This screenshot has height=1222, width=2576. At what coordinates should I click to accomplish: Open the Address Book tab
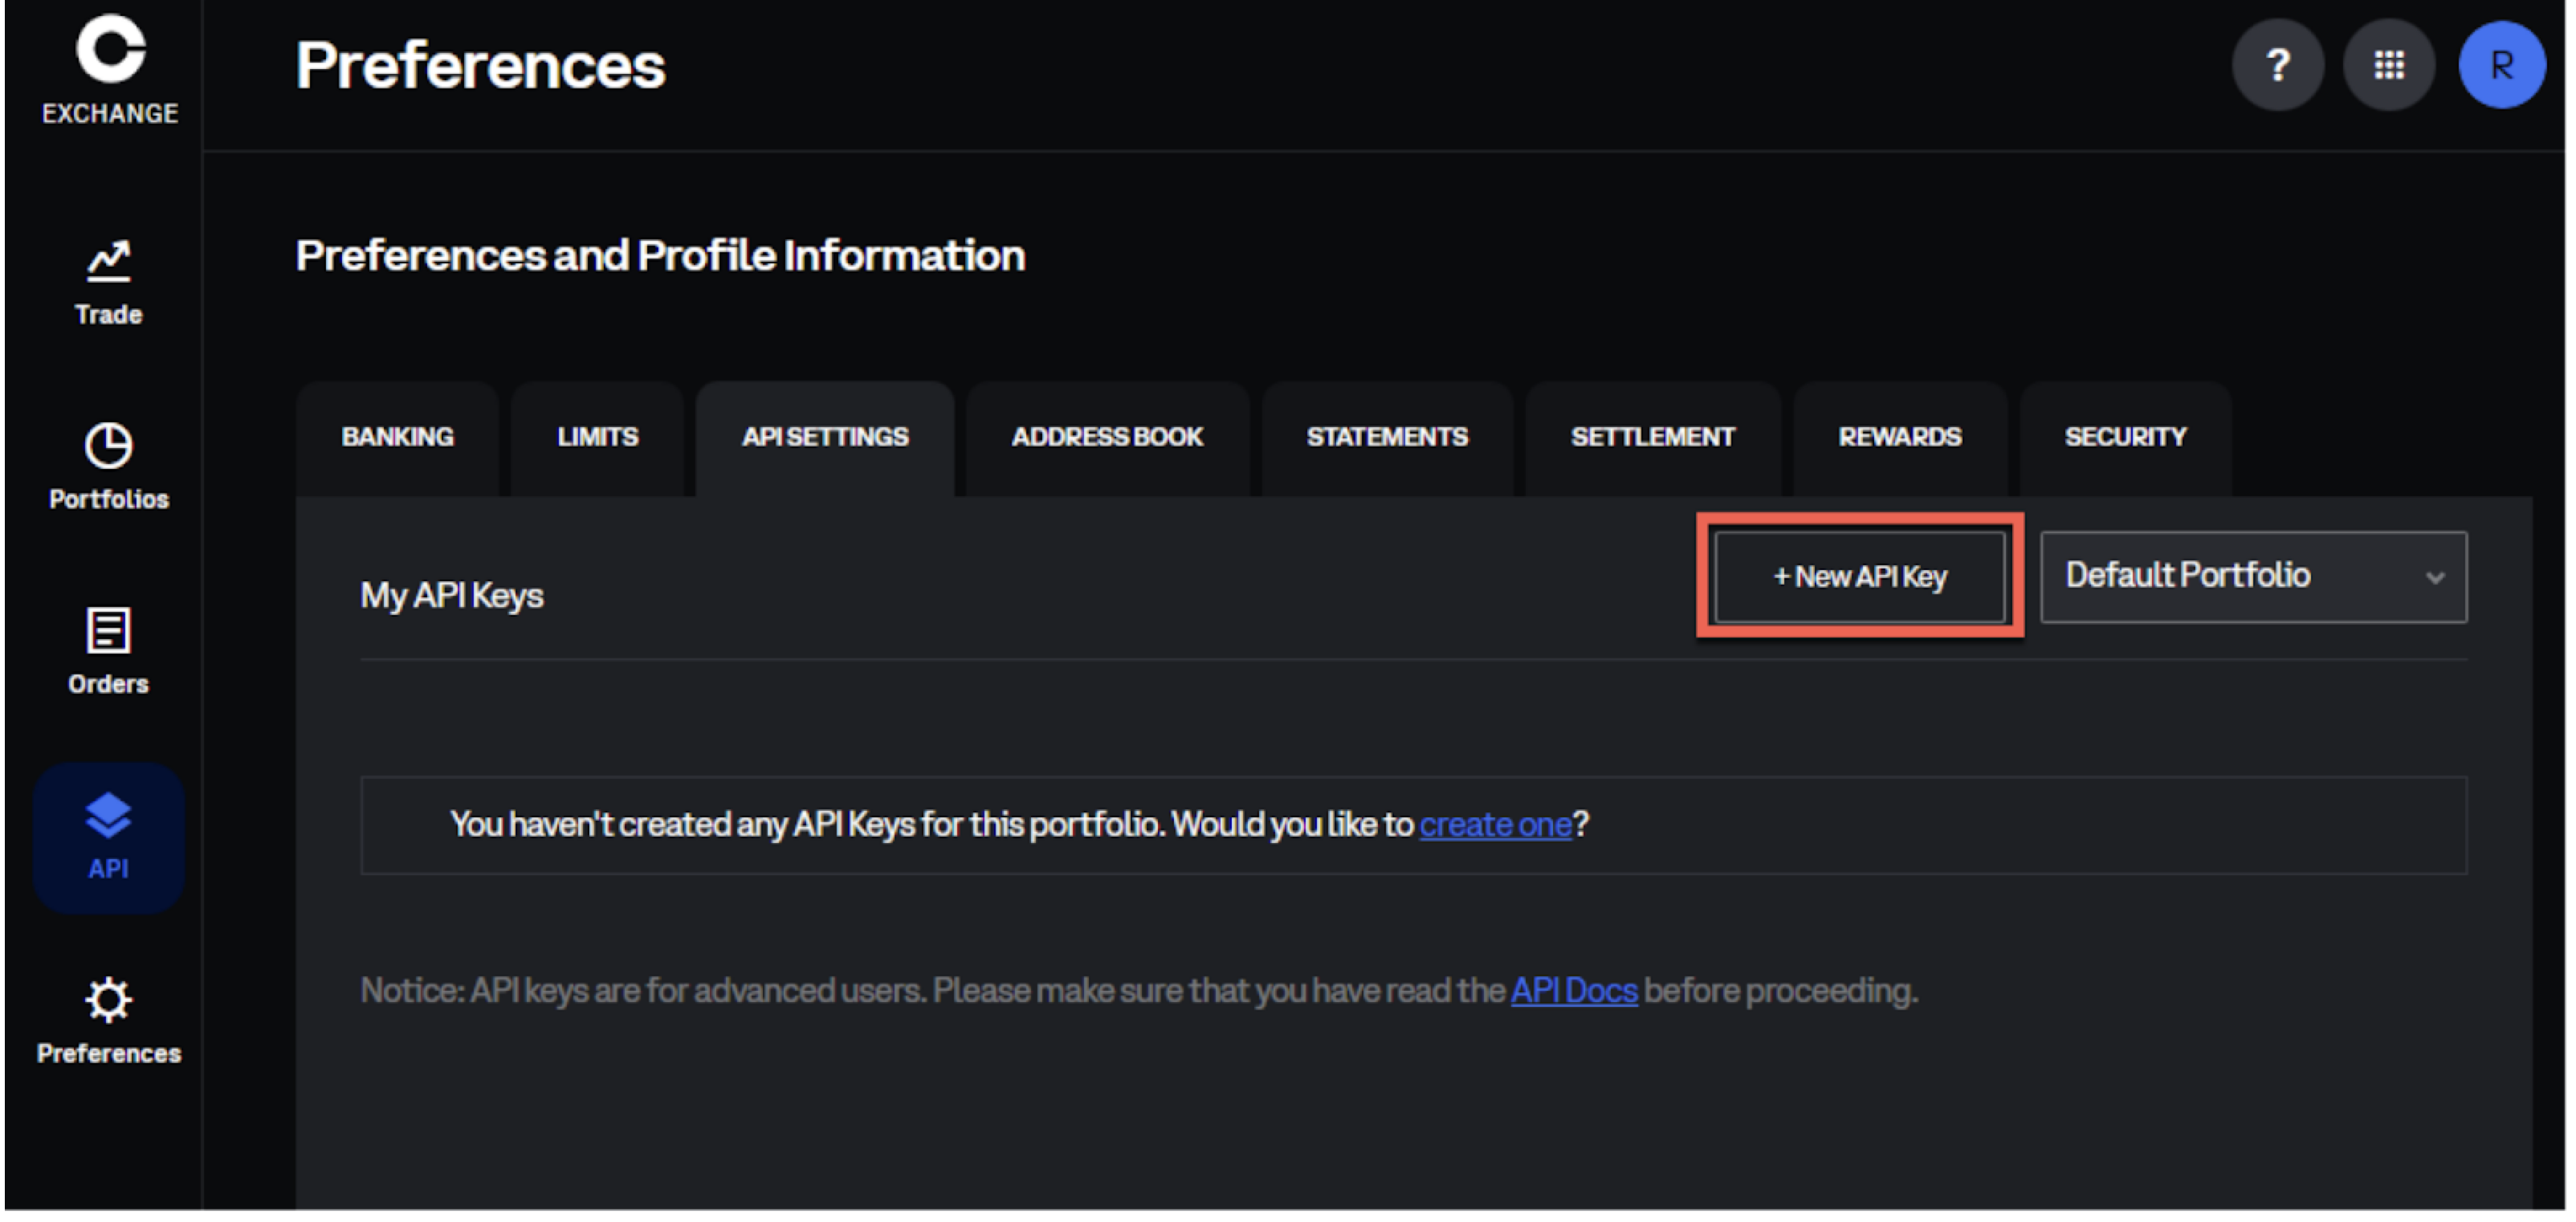(1107, 438)
